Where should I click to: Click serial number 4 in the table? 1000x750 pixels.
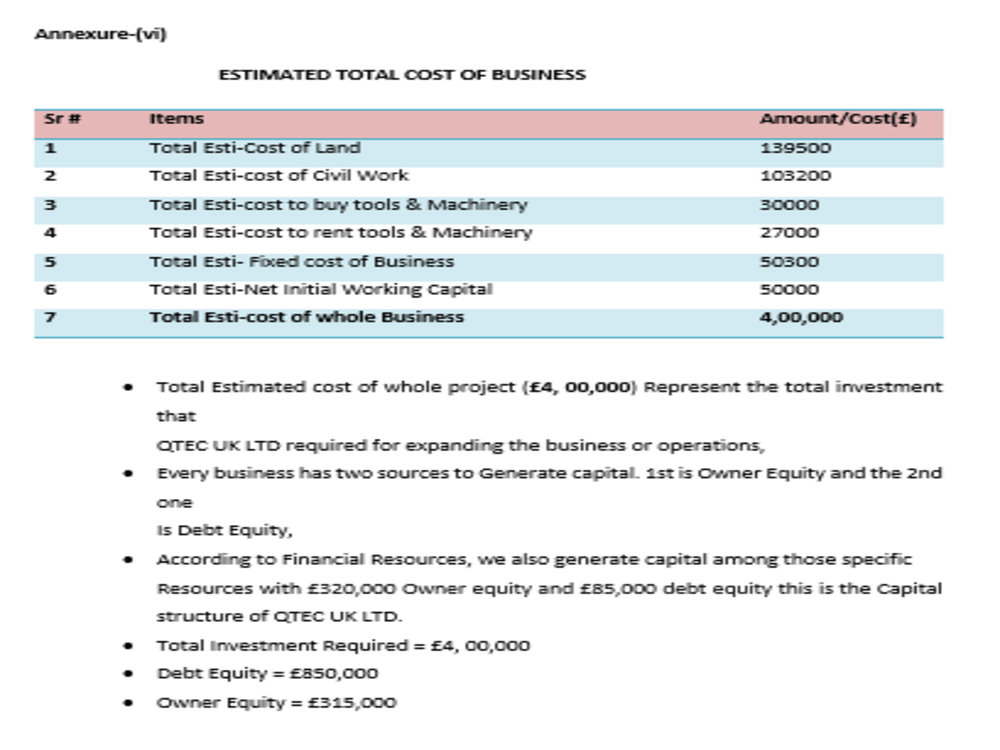click(x=50, y=232)
